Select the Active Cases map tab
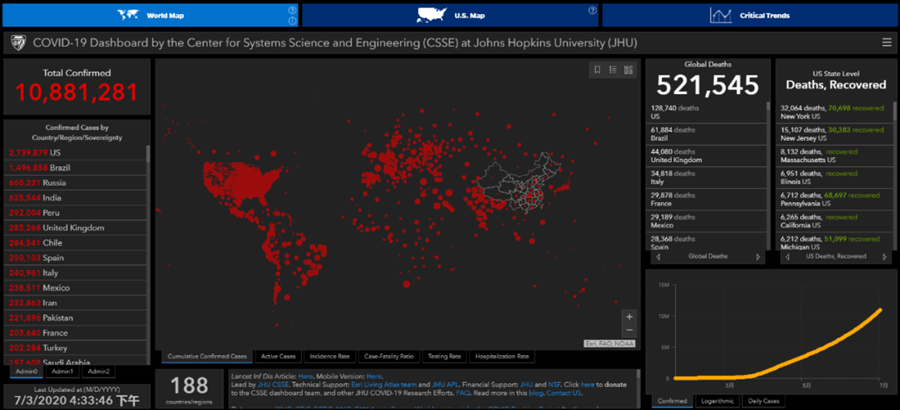The height and width of the screenshot is (410, 900). click(x=278, y=357)
